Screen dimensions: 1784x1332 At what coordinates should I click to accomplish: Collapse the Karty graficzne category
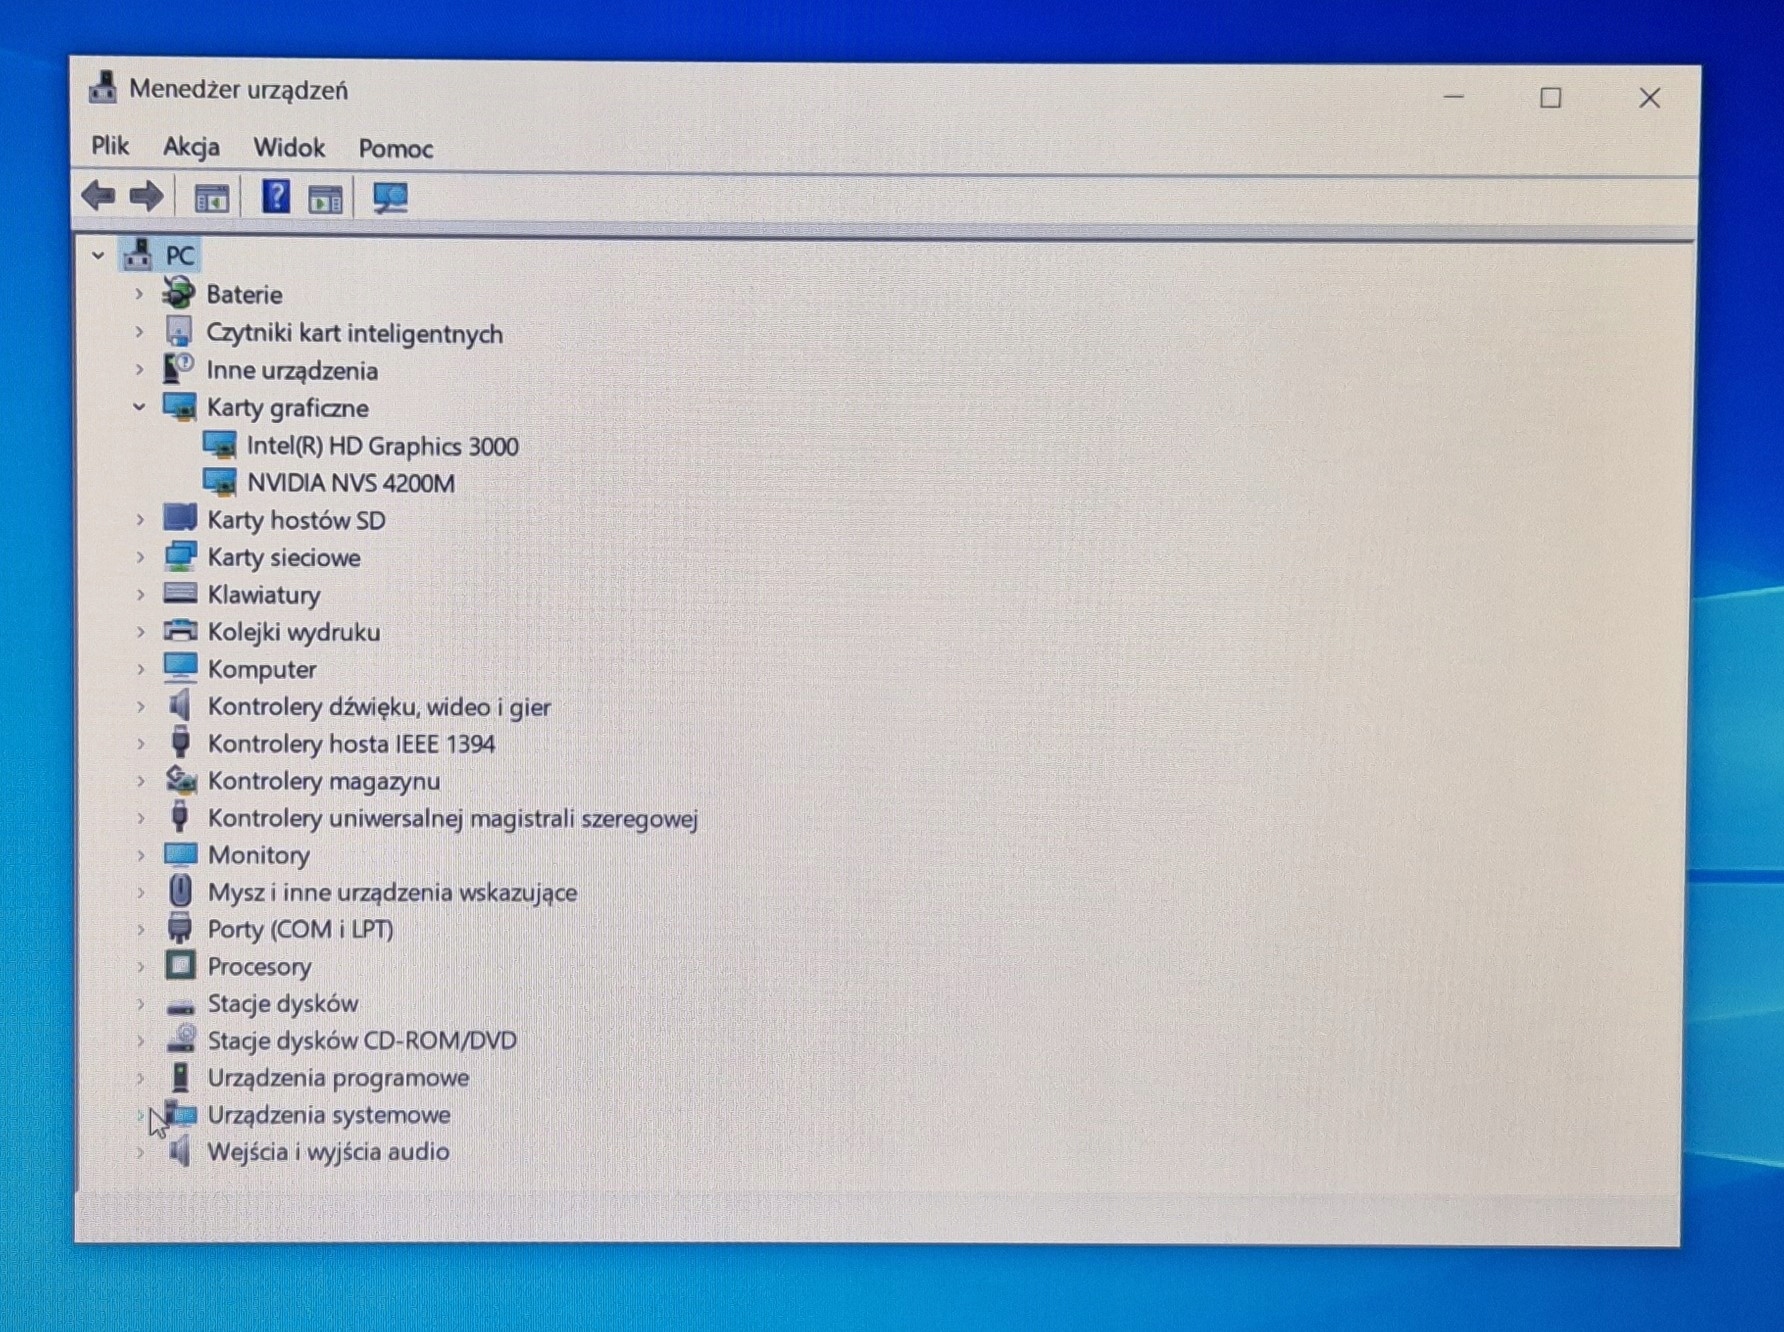139,407
